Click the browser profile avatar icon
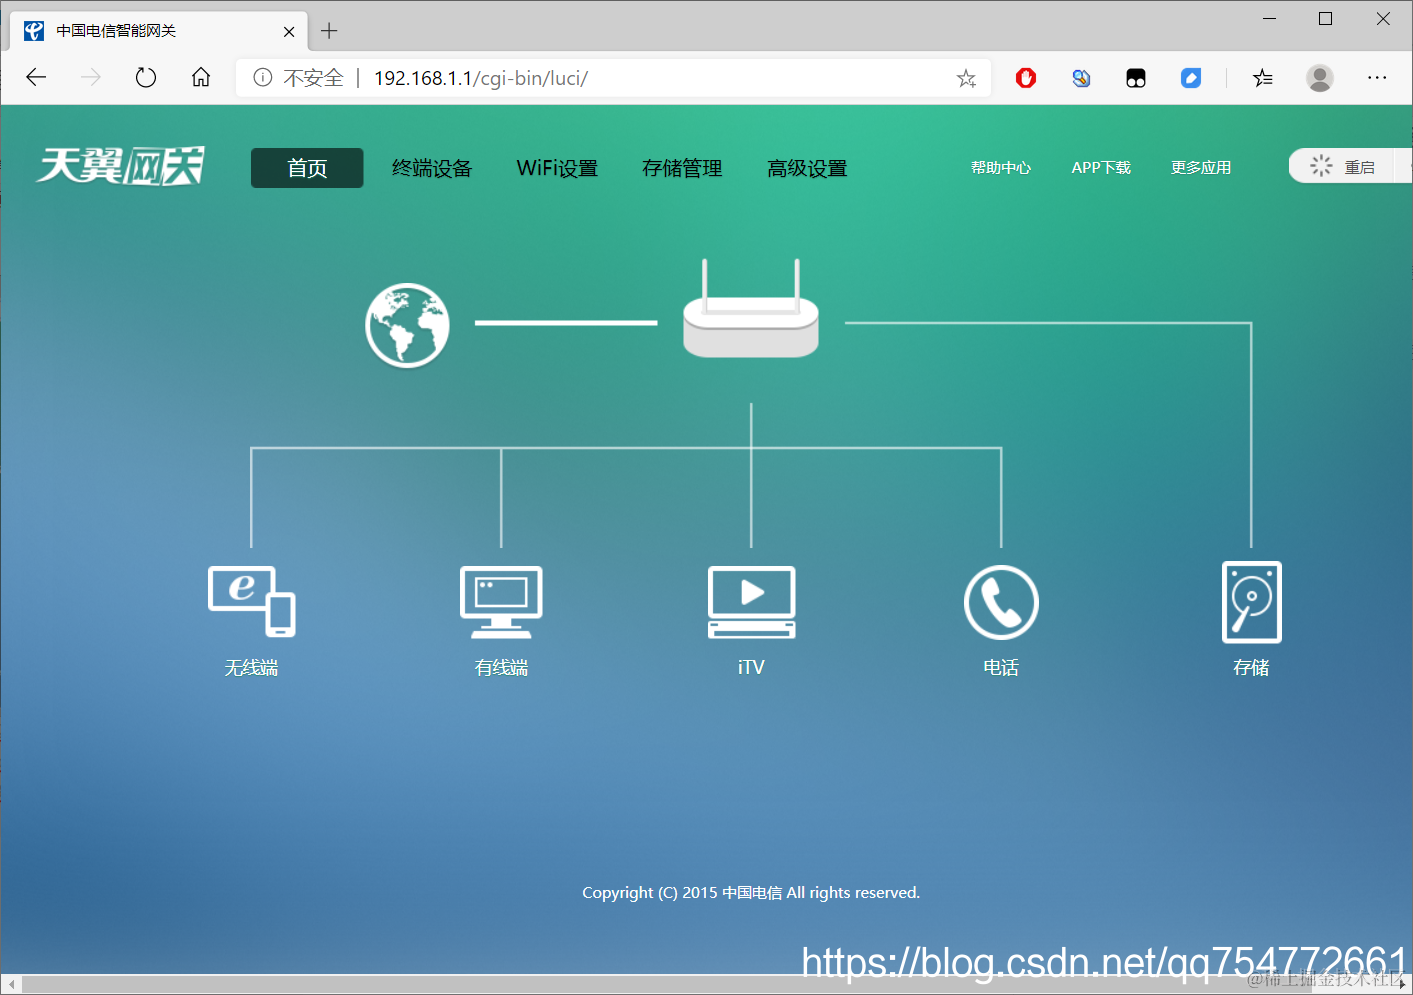Viewport: 1413px width, 995px height. [1319, 77]
